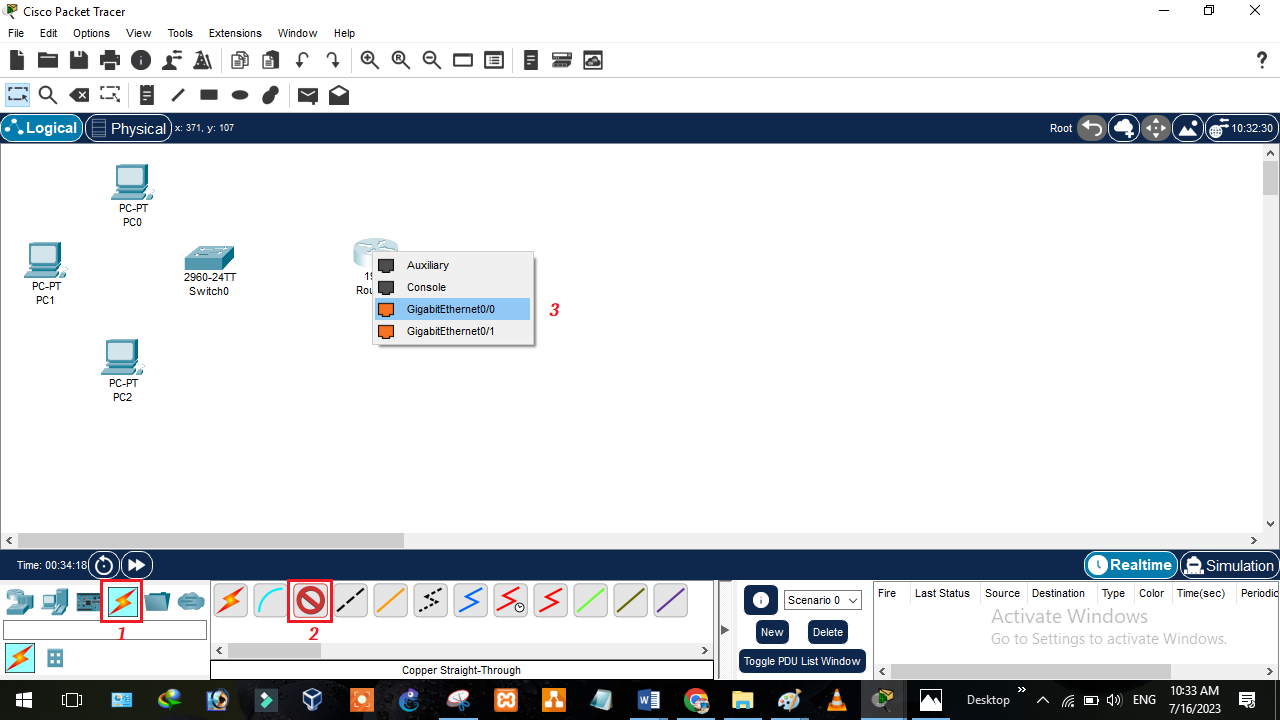1280x720 pixels.
Task: Switch to the Physical workspace tab
Action: [128, 128]
